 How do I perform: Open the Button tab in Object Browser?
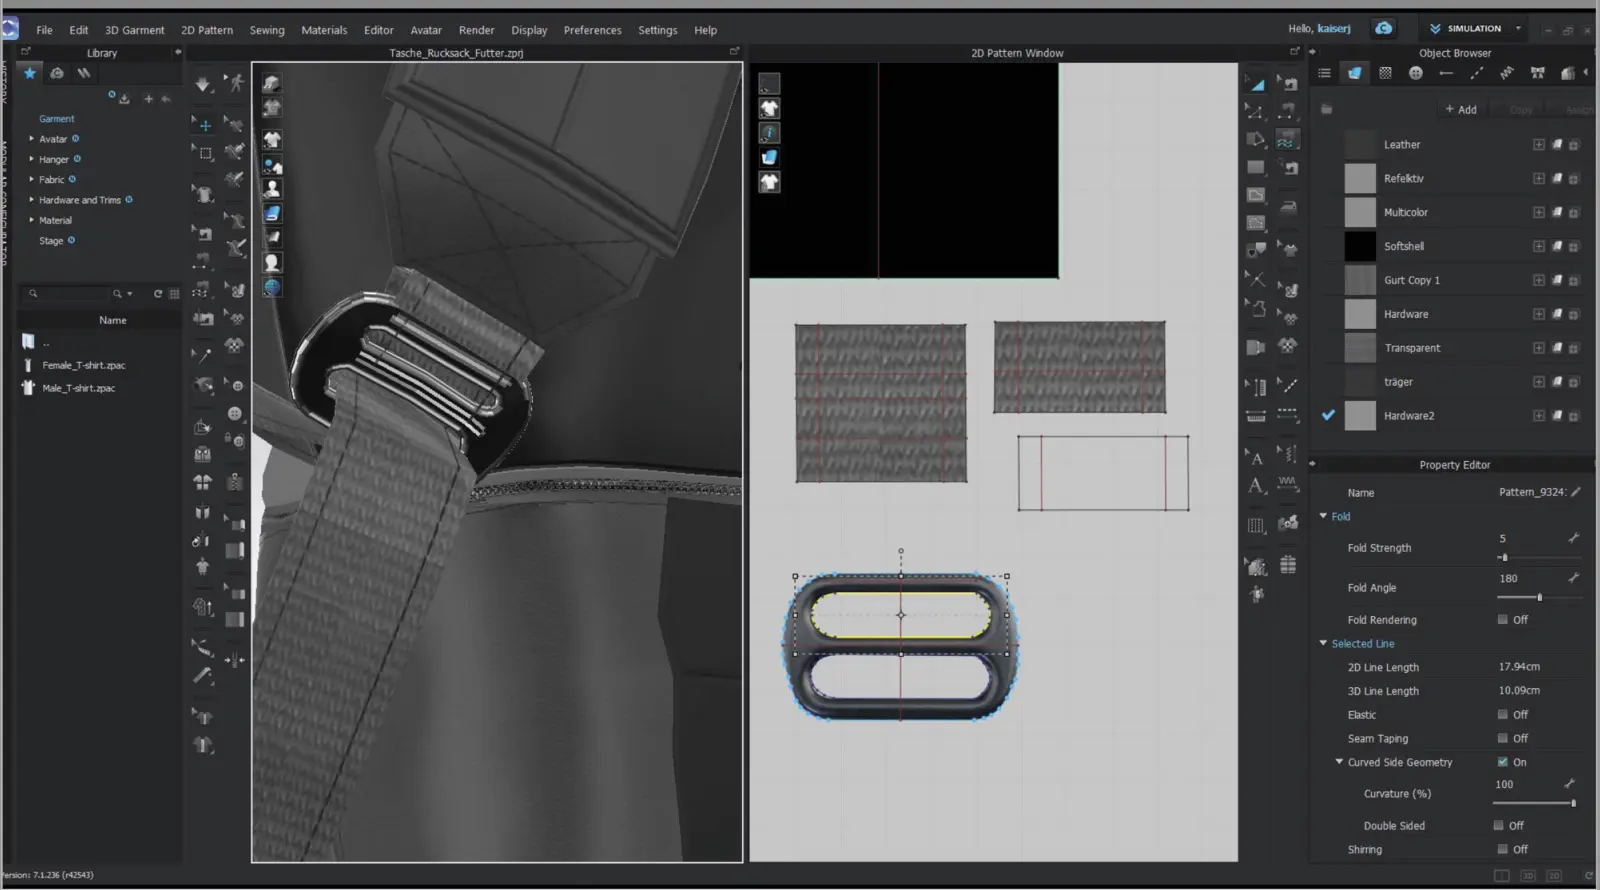(x=1415, y=73)
